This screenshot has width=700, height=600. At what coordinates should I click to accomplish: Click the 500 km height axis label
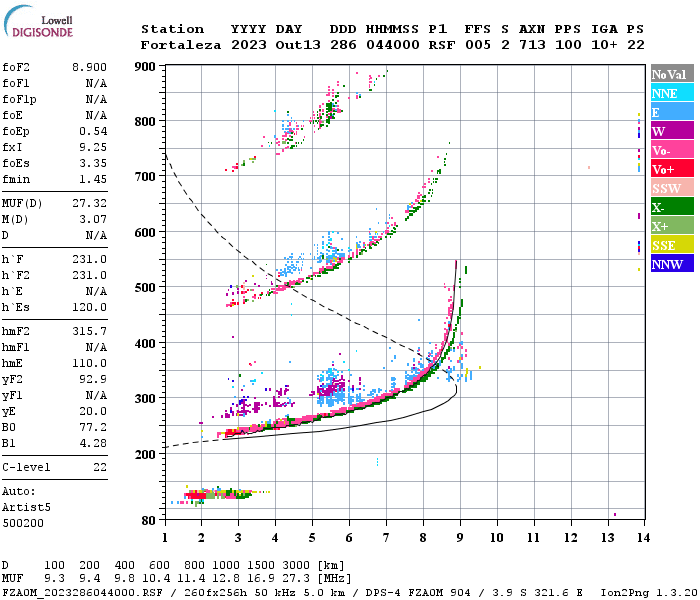[x=145, y=288]
